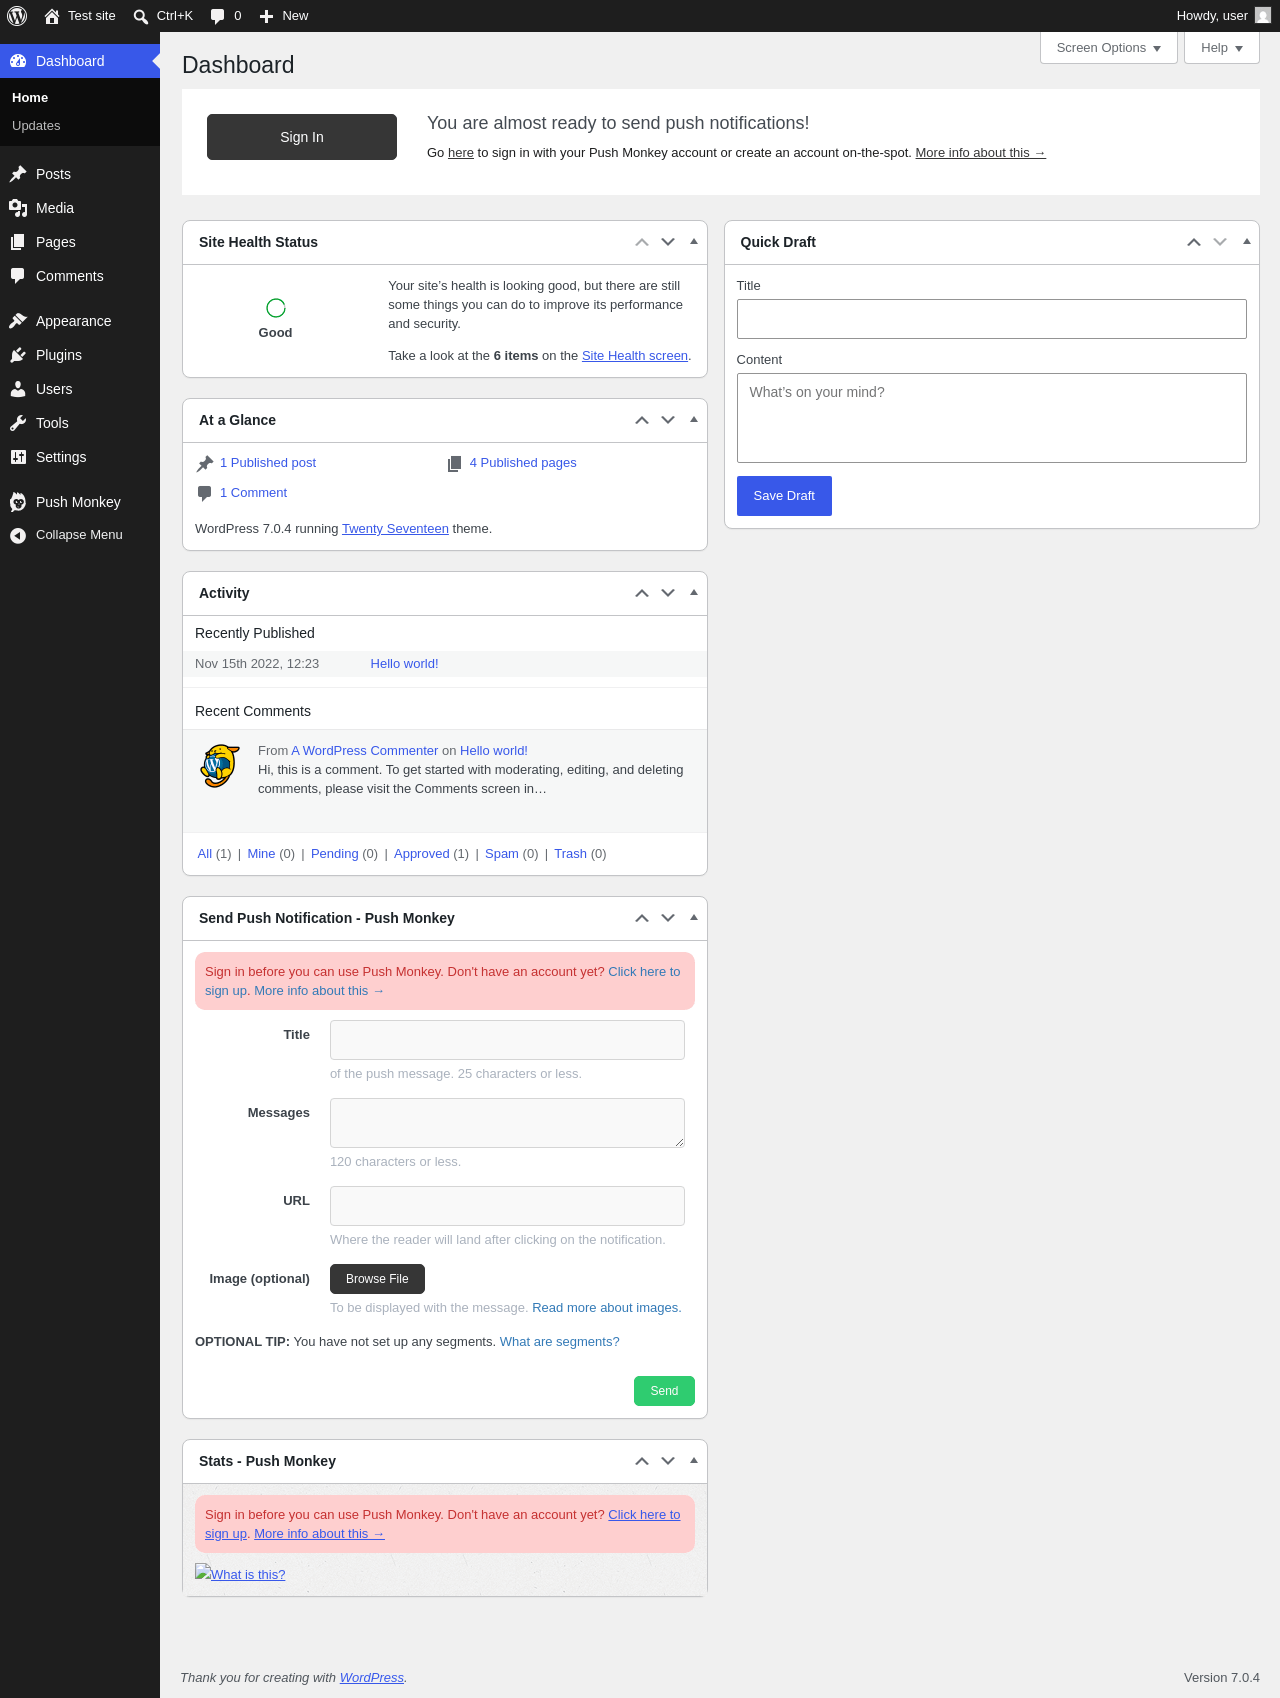Open the Screen Options dropdown
The height and width of the screenshot is (1698, 1280).
(x=1109, y=48)
